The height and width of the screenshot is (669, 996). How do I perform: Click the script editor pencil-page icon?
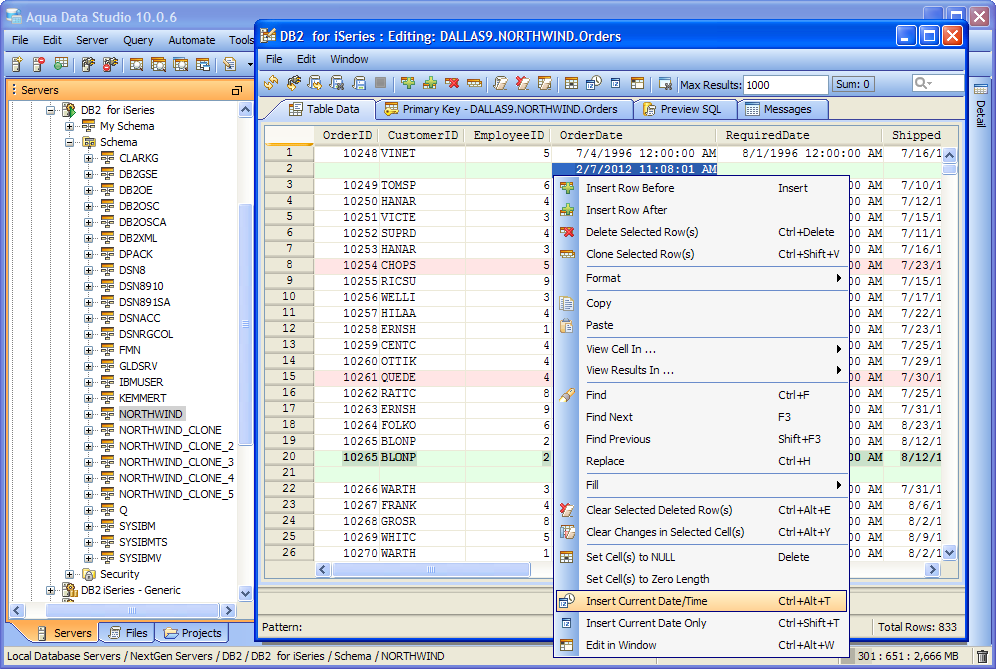(229, 64)
